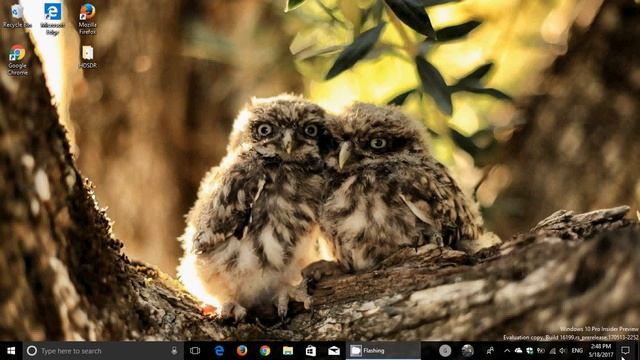The height and width of the screenshot is (360, 640).
Task: Click inside the 'Type here to search' field
Action: 103,351
